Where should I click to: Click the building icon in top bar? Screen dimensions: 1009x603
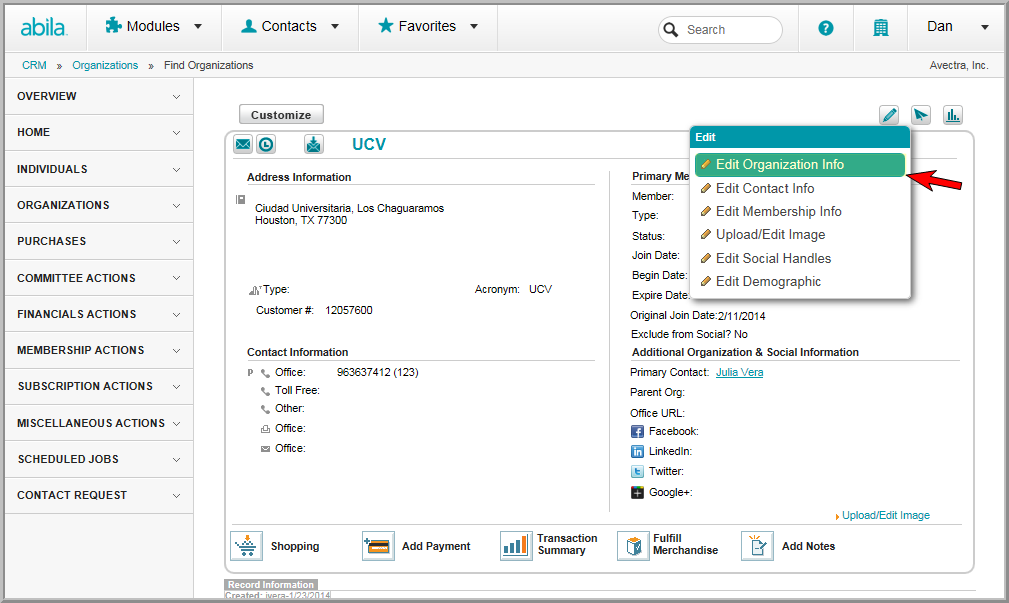pyautogui.click(x=880, y=28)
